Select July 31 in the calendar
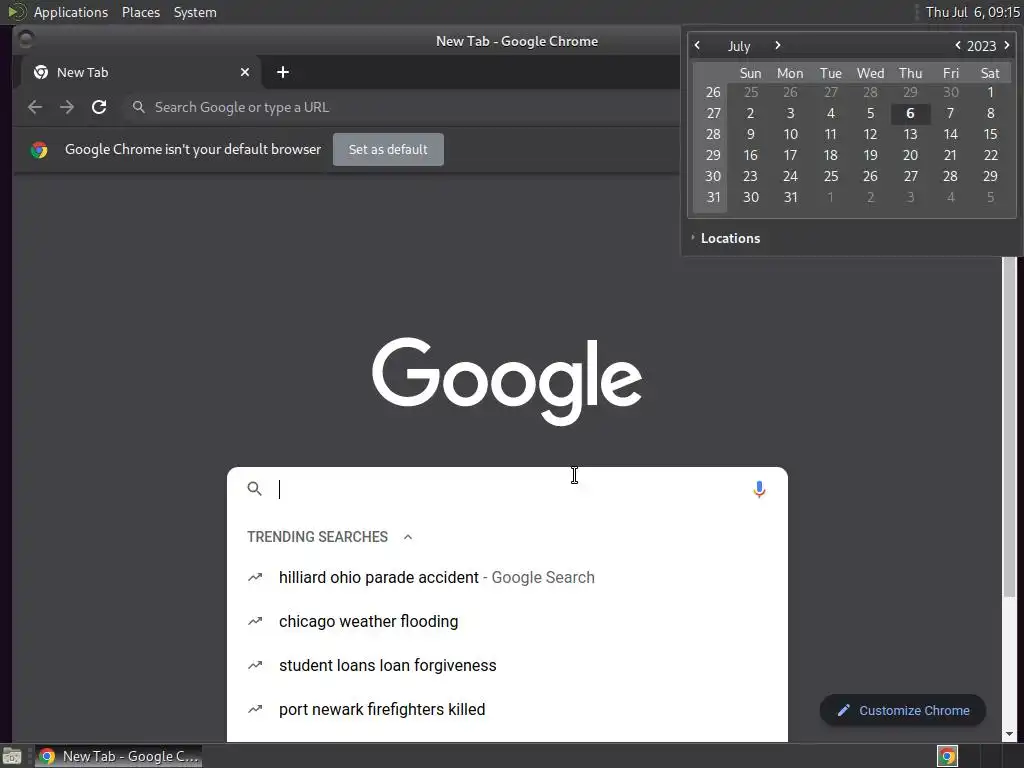The height and width of the screenshot is (768, 1024). coord(790,197)
